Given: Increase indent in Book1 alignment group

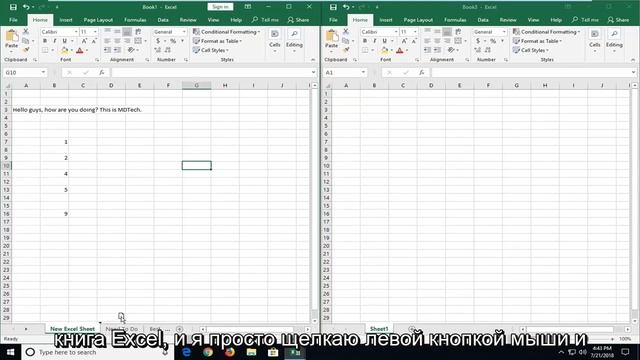Looking at the screenshot, I should [x=118, y=50].
